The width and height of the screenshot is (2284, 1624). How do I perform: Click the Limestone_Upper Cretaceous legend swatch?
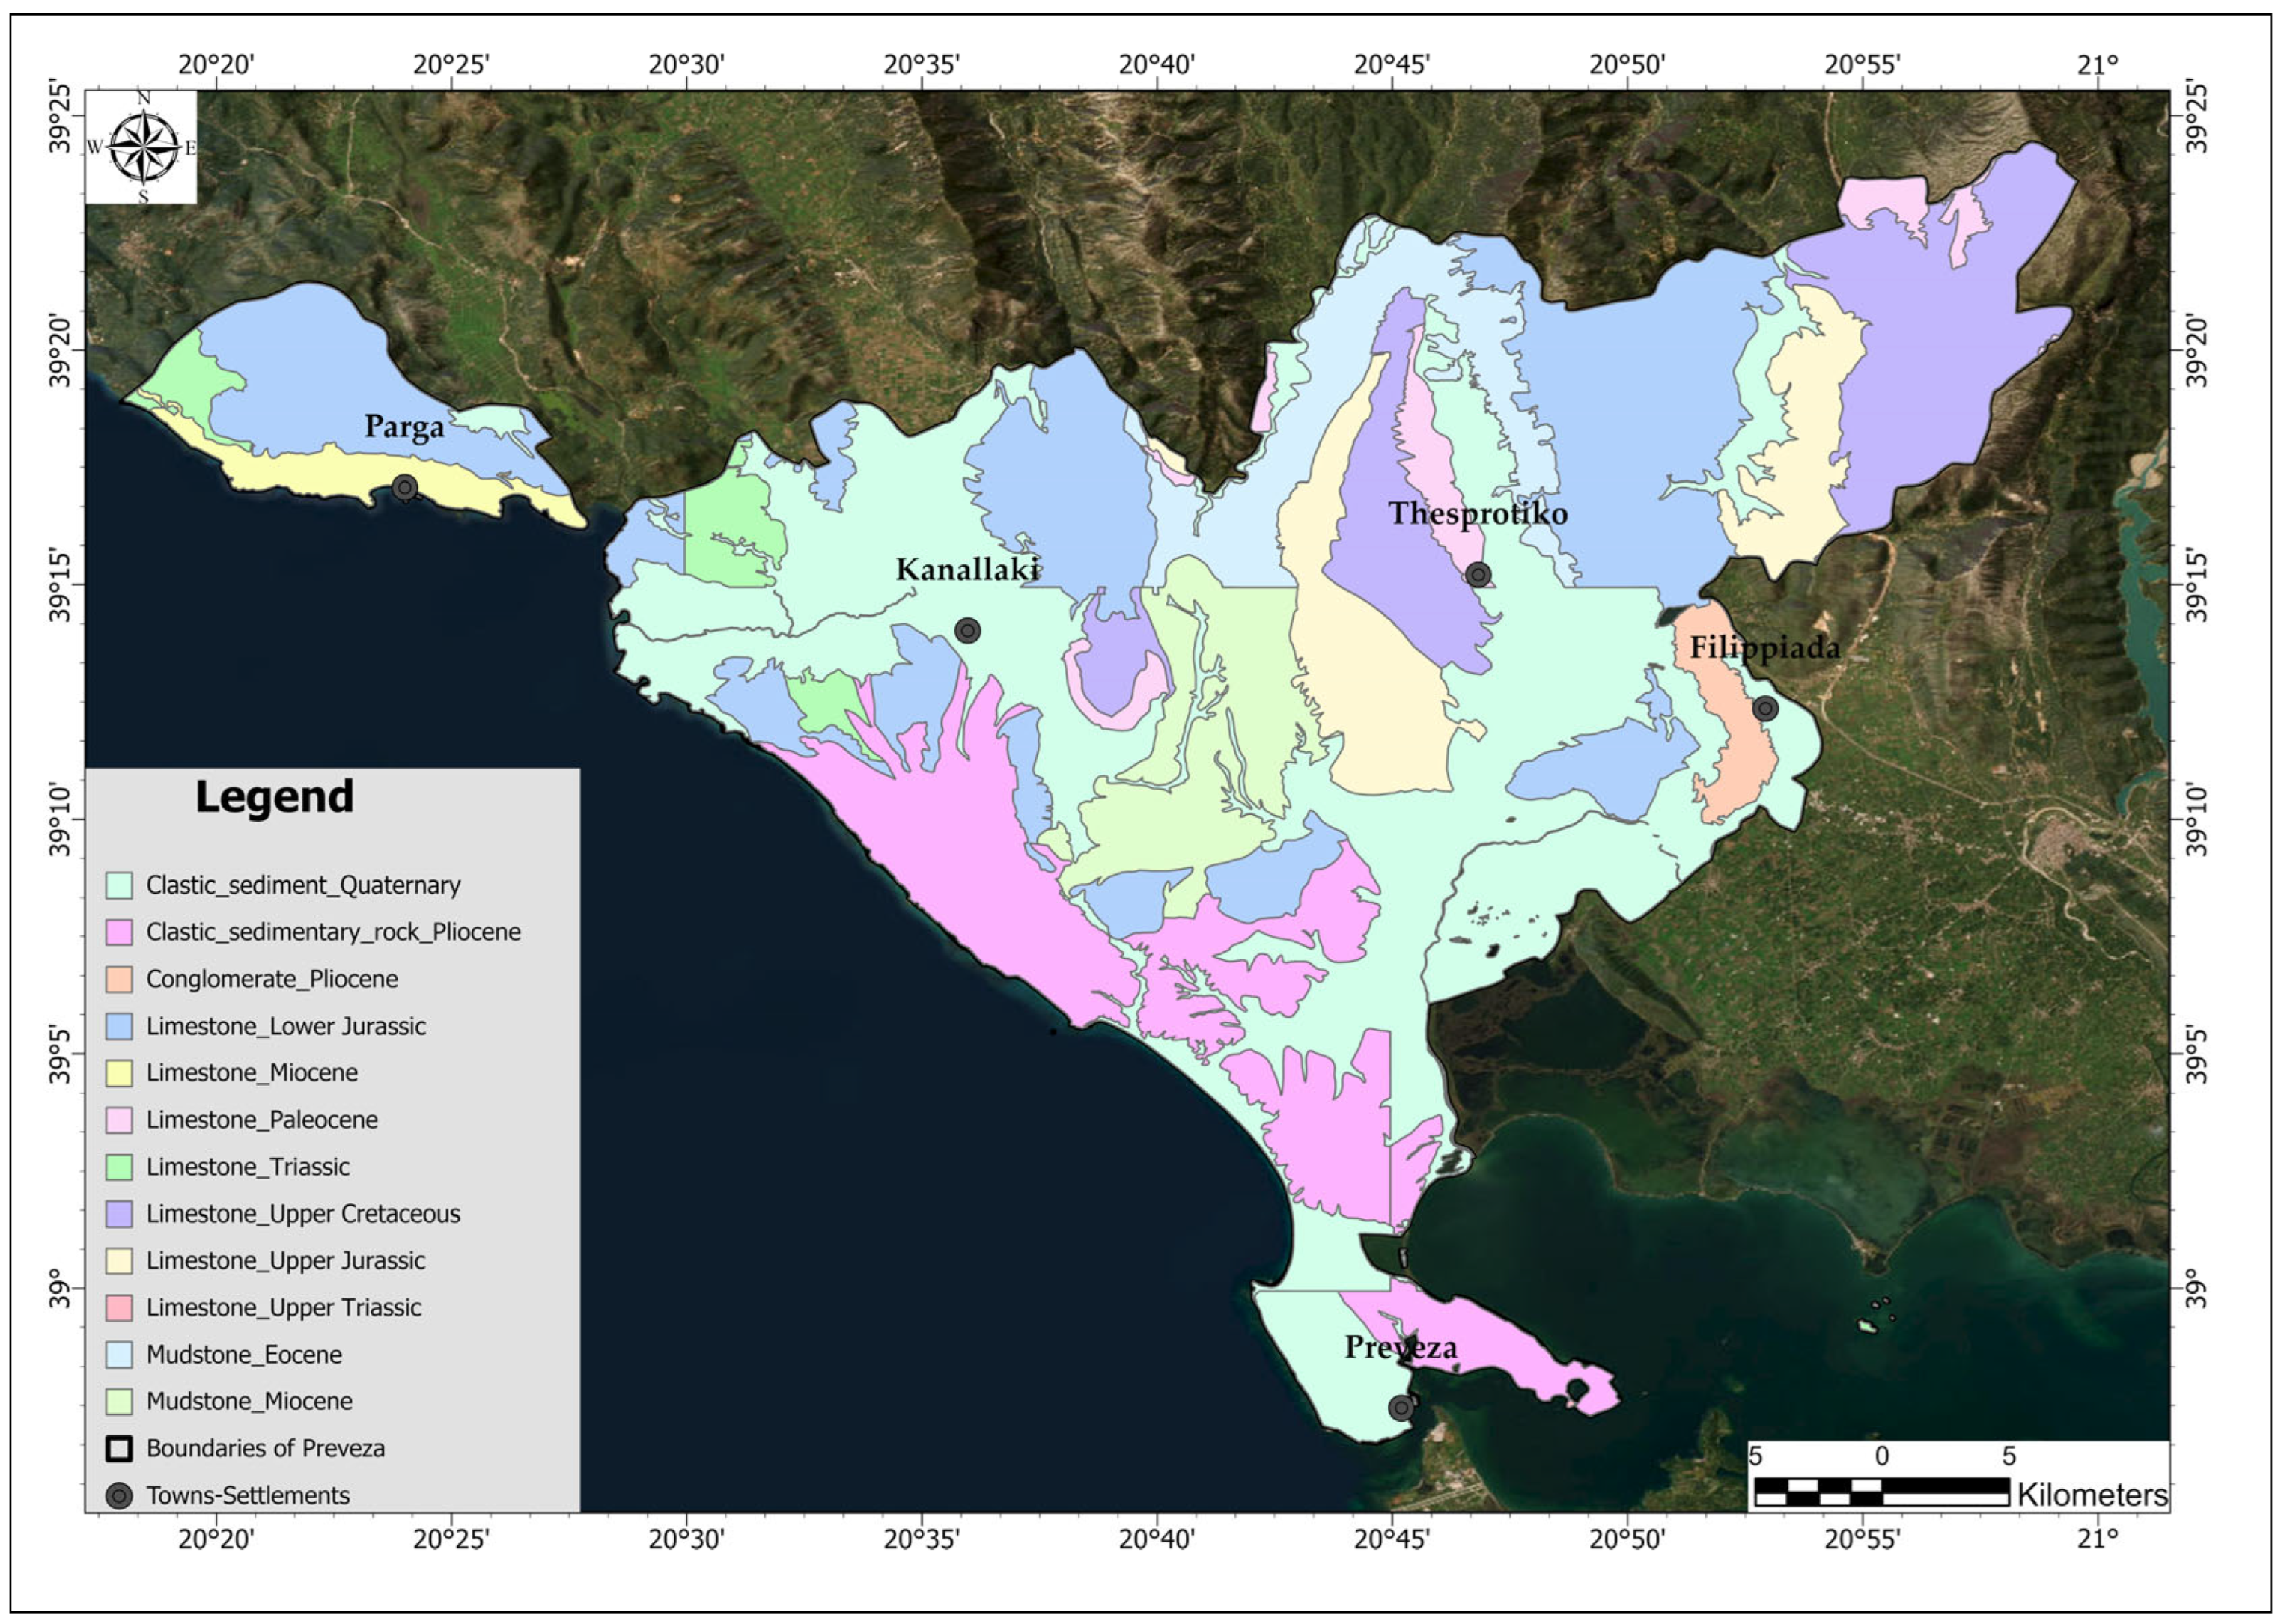[x=119, y=1214]
